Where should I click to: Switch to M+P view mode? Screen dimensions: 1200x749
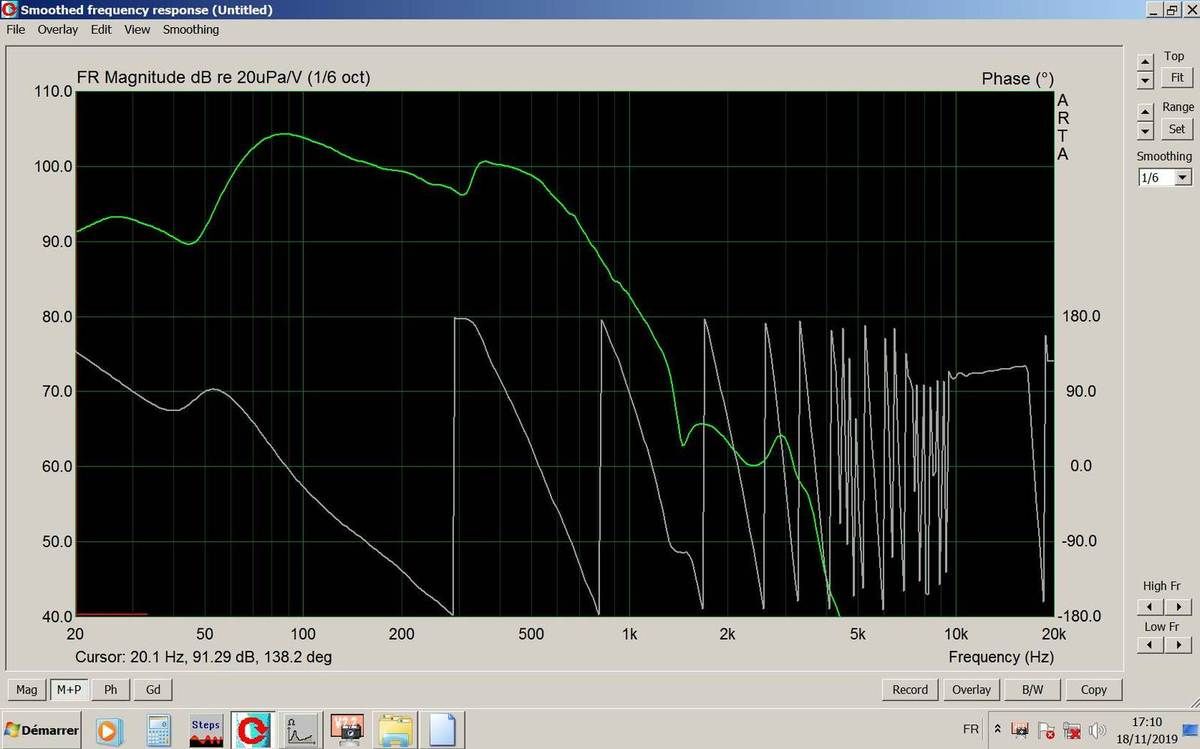(x=69, y=689)
